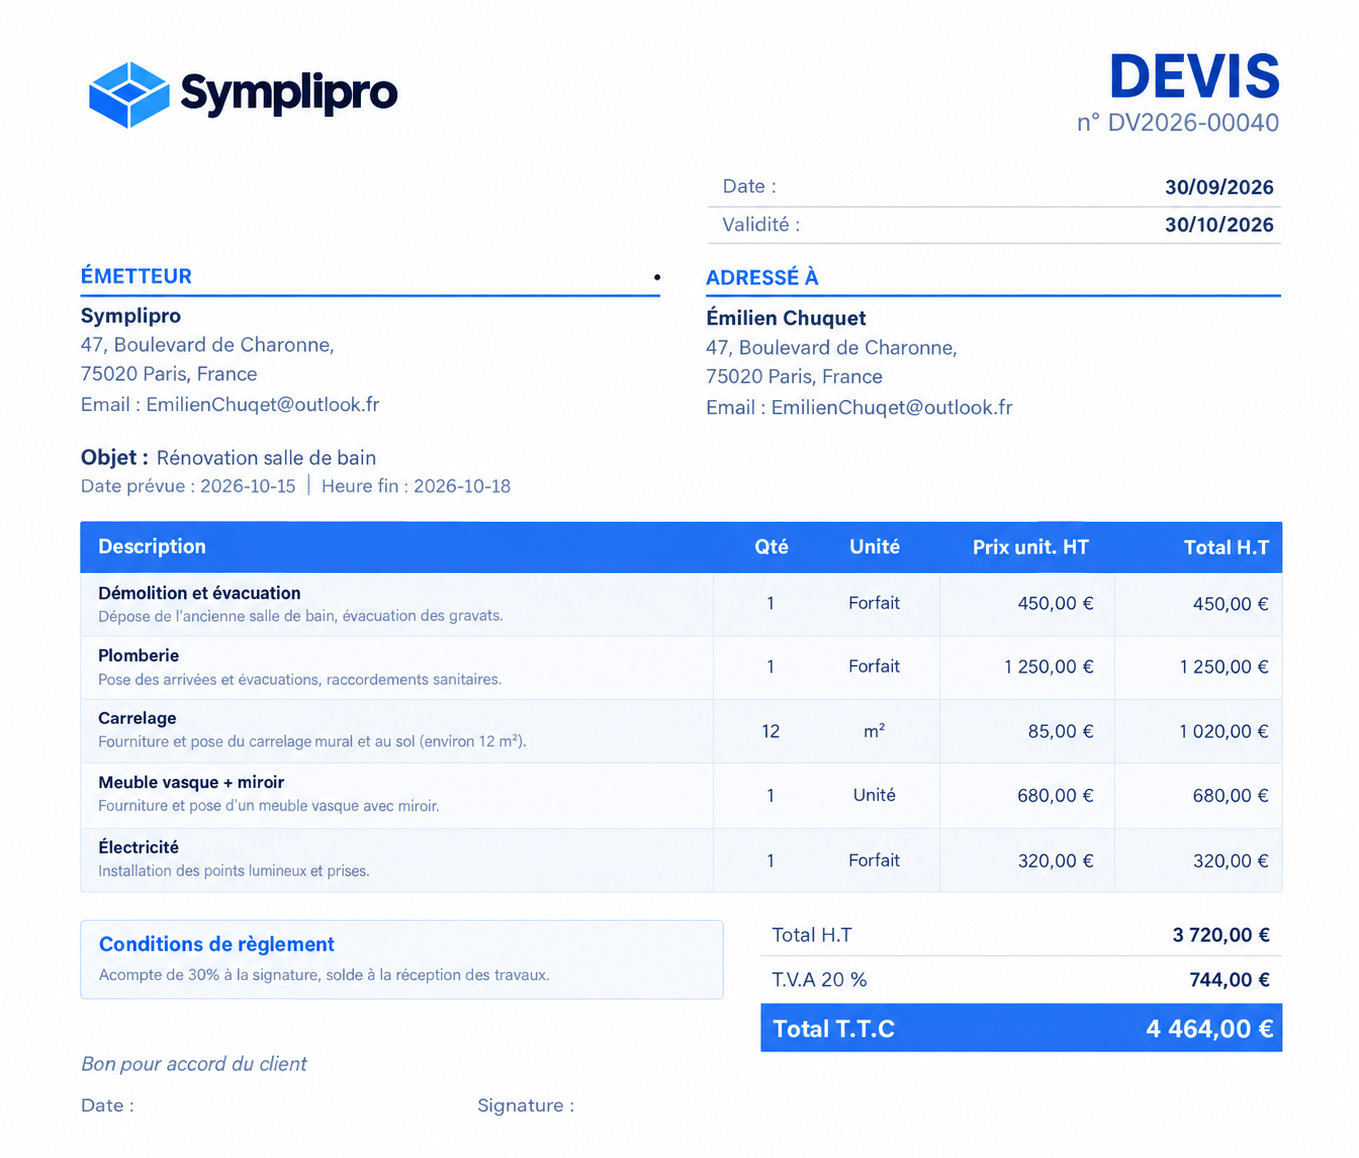Click the Date prévue 2026-10-15 text

click(x=188, y=486)
